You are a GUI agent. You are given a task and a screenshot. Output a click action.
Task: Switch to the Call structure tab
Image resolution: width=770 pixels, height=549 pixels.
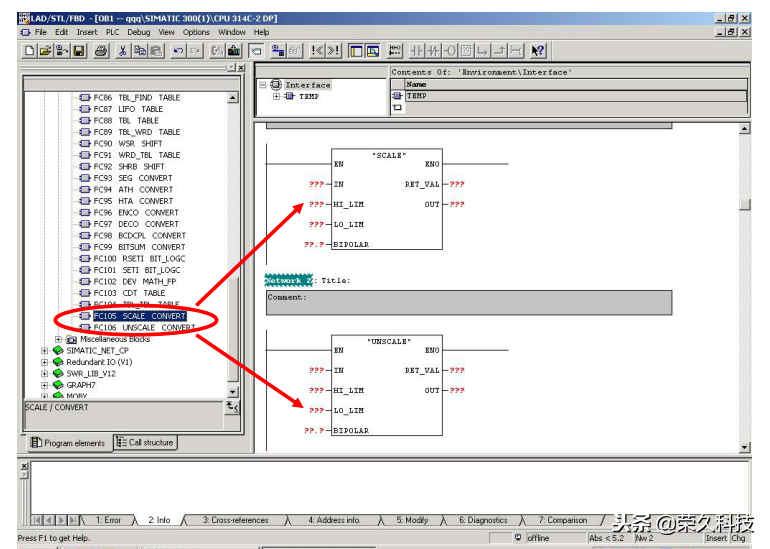click(145, 442)
